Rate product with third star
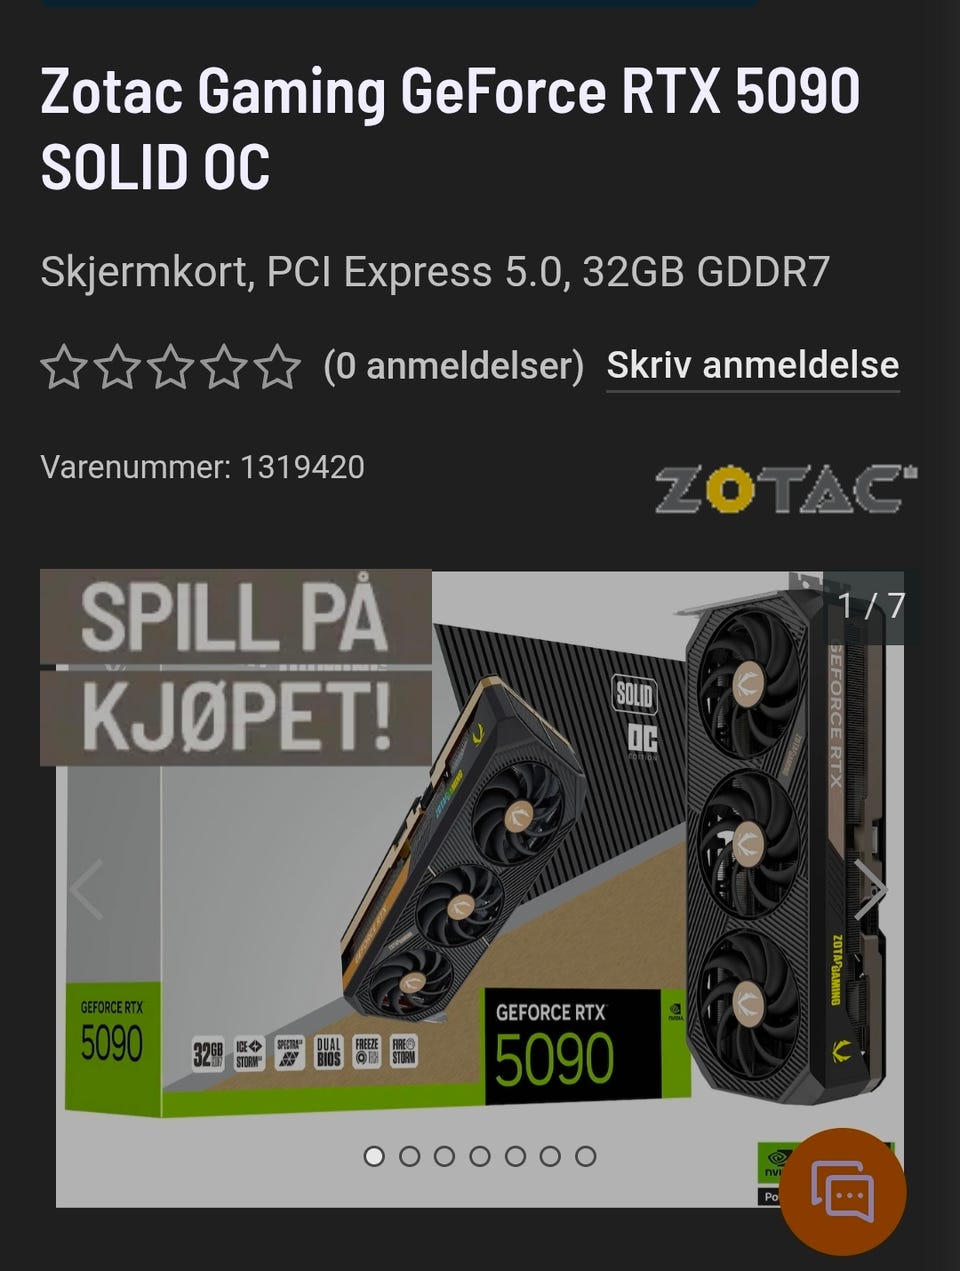This screenshot has width=960, height=1271. [x=170, y=367]
